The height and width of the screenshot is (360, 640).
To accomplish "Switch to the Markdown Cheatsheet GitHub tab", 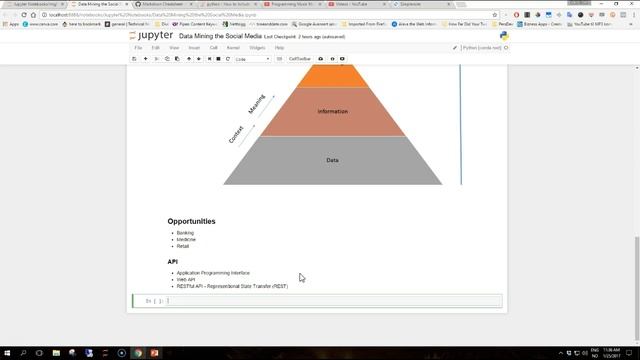I will click(163, 4).
